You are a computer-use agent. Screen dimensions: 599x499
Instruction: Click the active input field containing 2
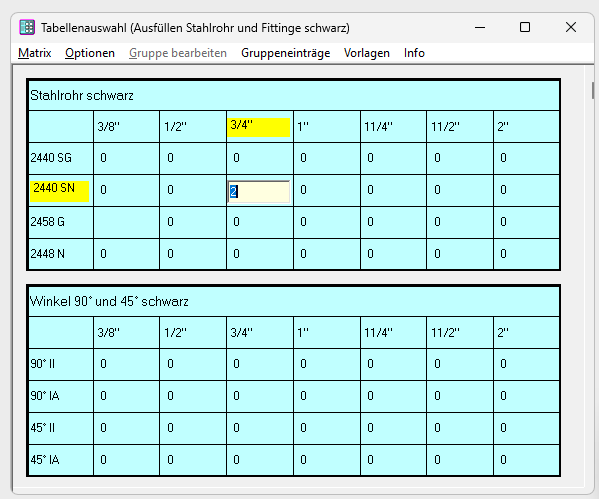(x=259, y=191)
